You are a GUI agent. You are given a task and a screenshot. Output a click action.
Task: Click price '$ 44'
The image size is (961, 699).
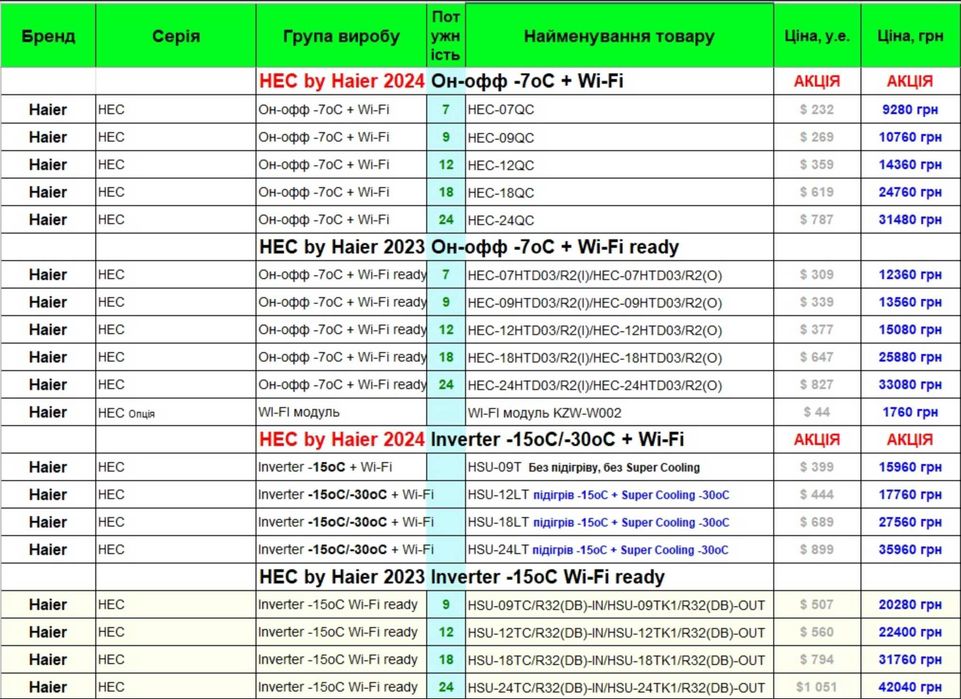pos(817,413)
